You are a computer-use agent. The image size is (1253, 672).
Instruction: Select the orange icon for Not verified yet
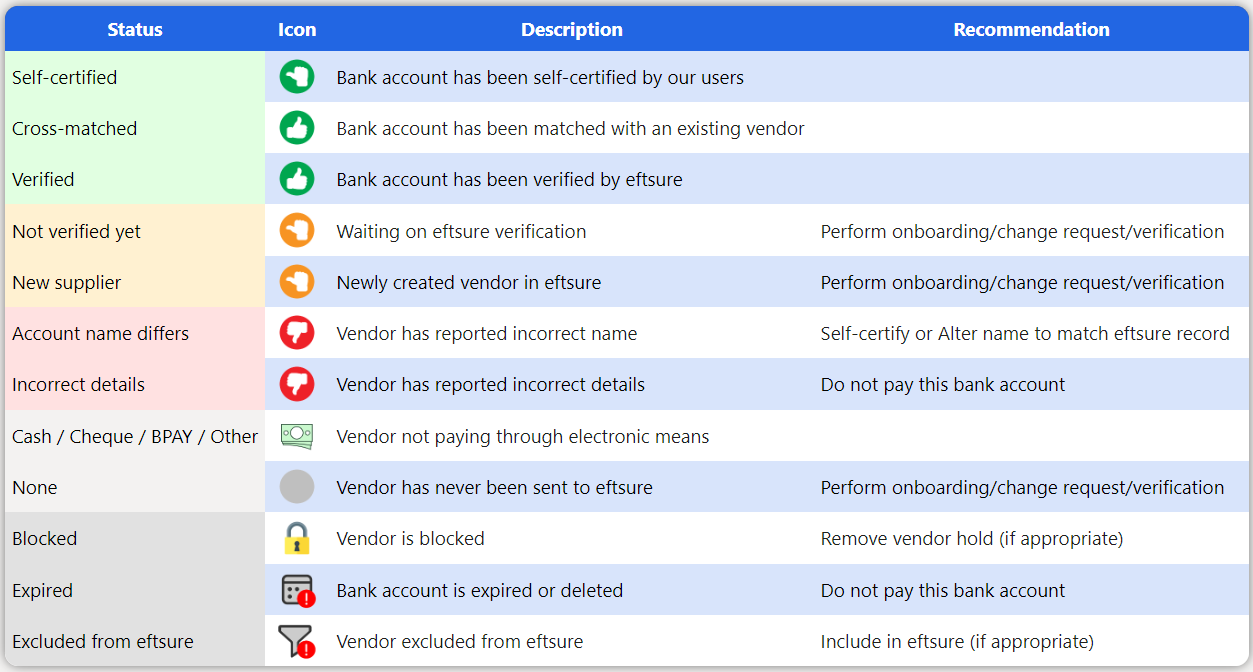[x=297, y=231]
